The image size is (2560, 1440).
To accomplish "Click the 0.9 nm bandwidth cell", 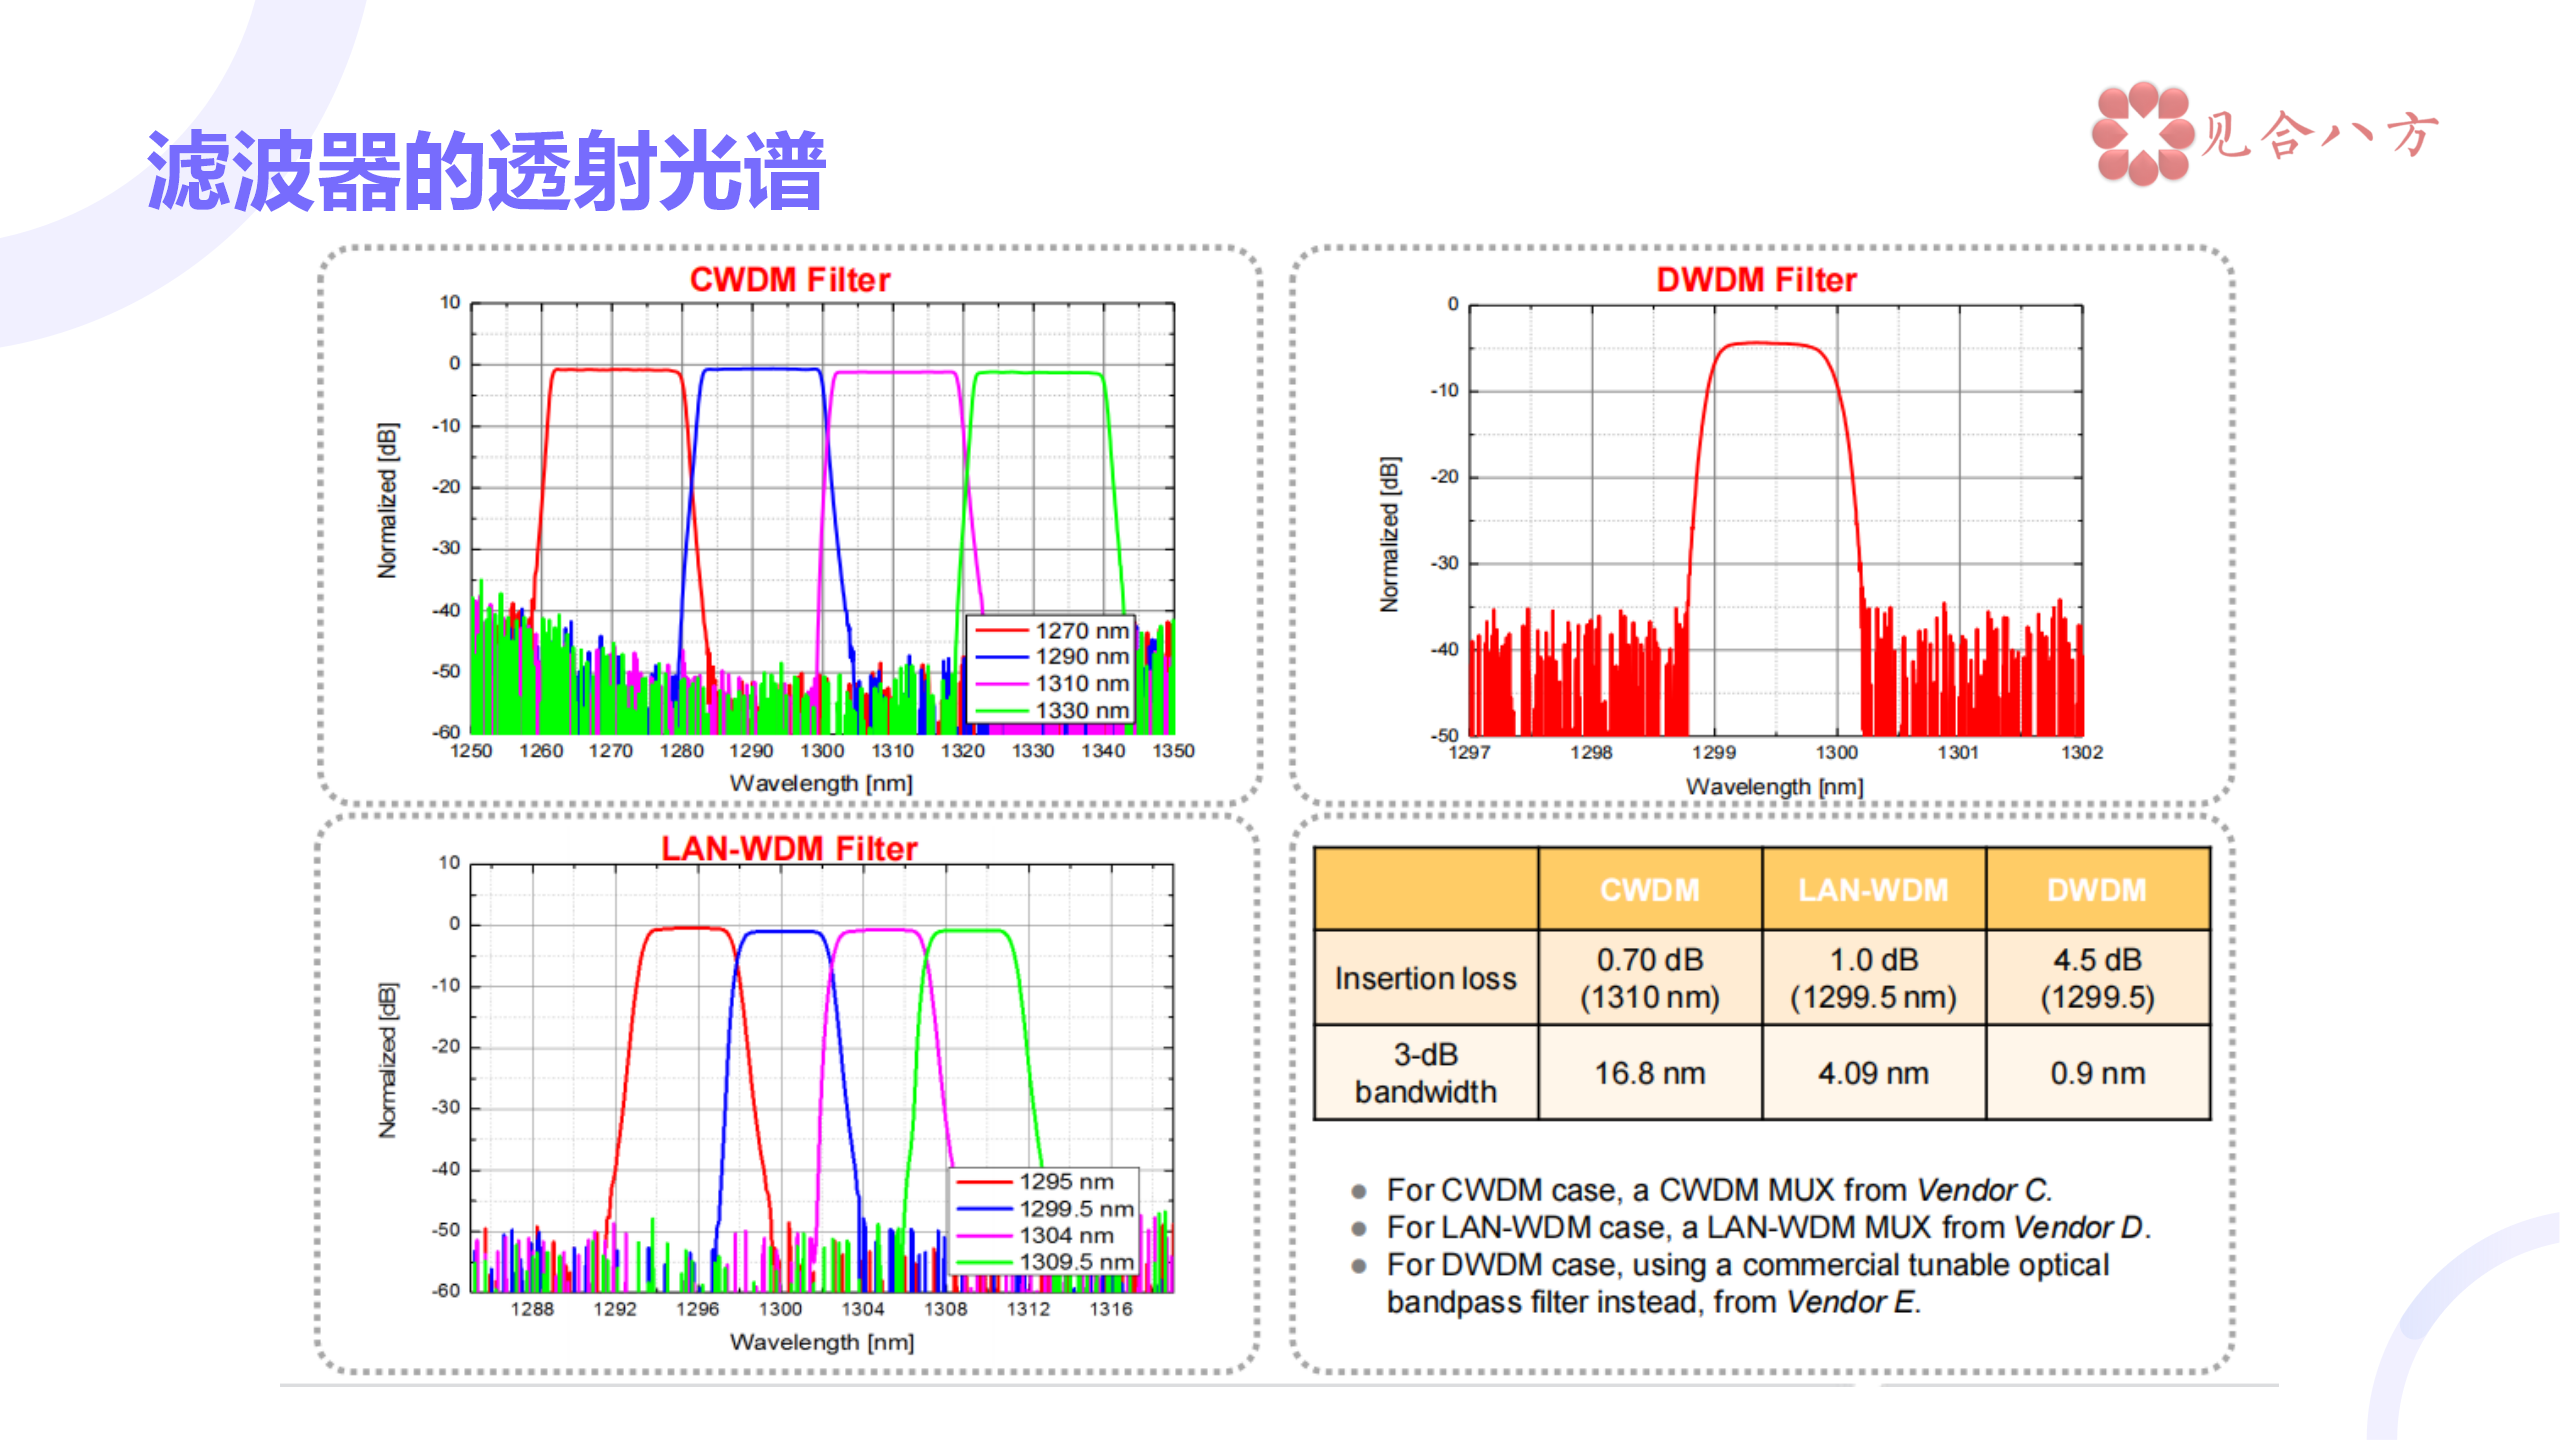I will 2098,1073.
